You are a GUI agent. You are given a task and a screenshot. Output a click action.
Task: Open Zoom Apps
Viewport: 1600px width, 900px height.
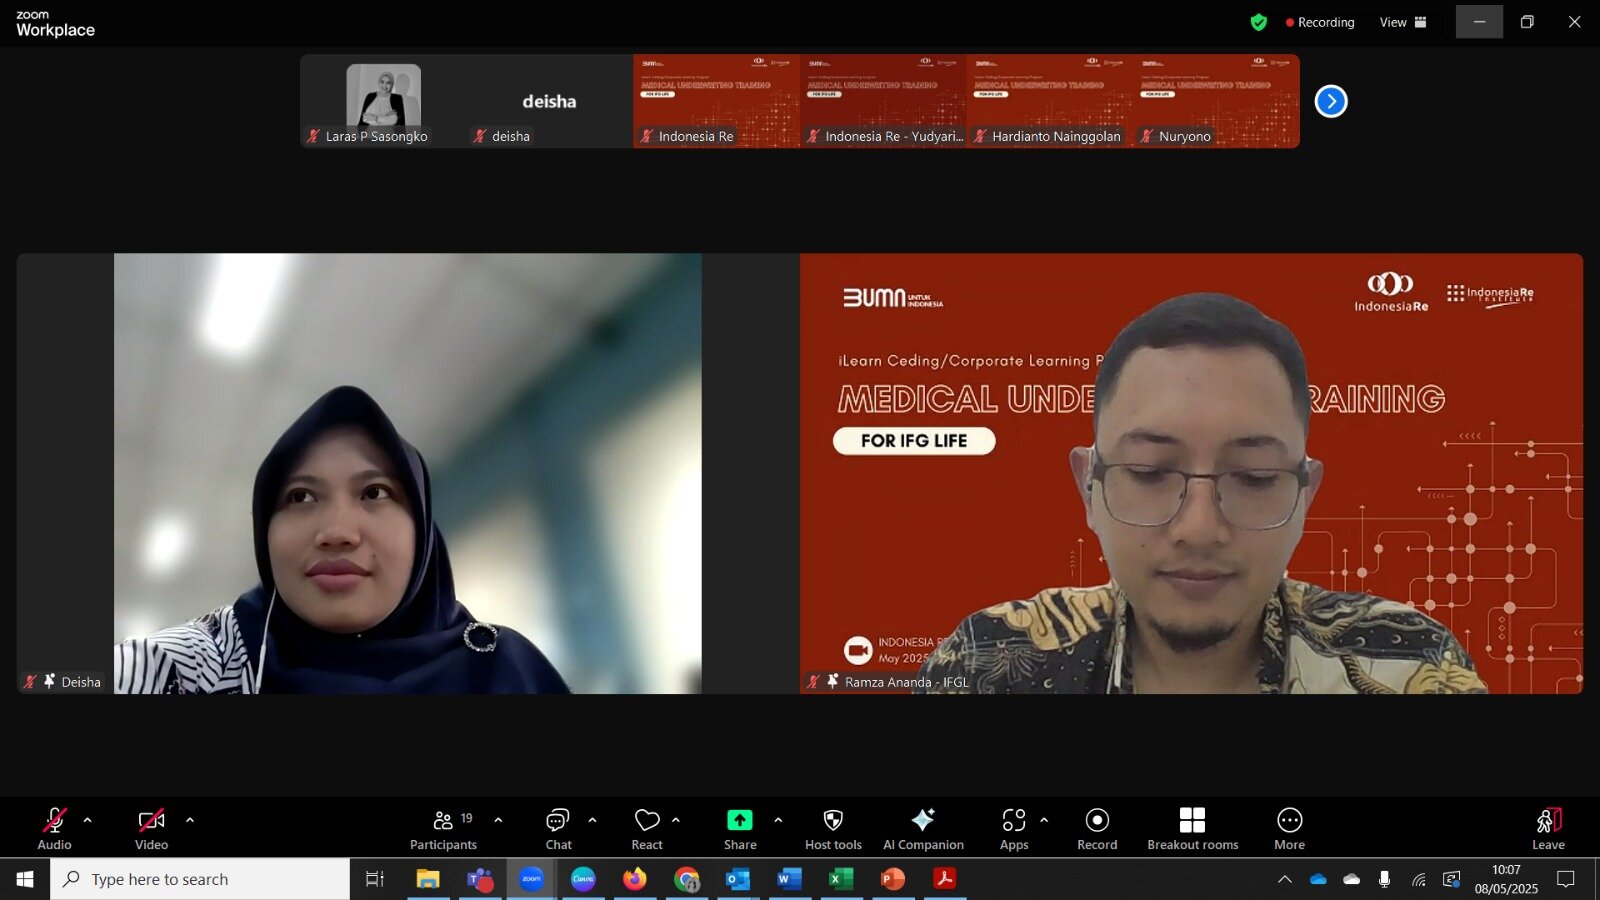pyautogui.click(x=1014, y=828)
